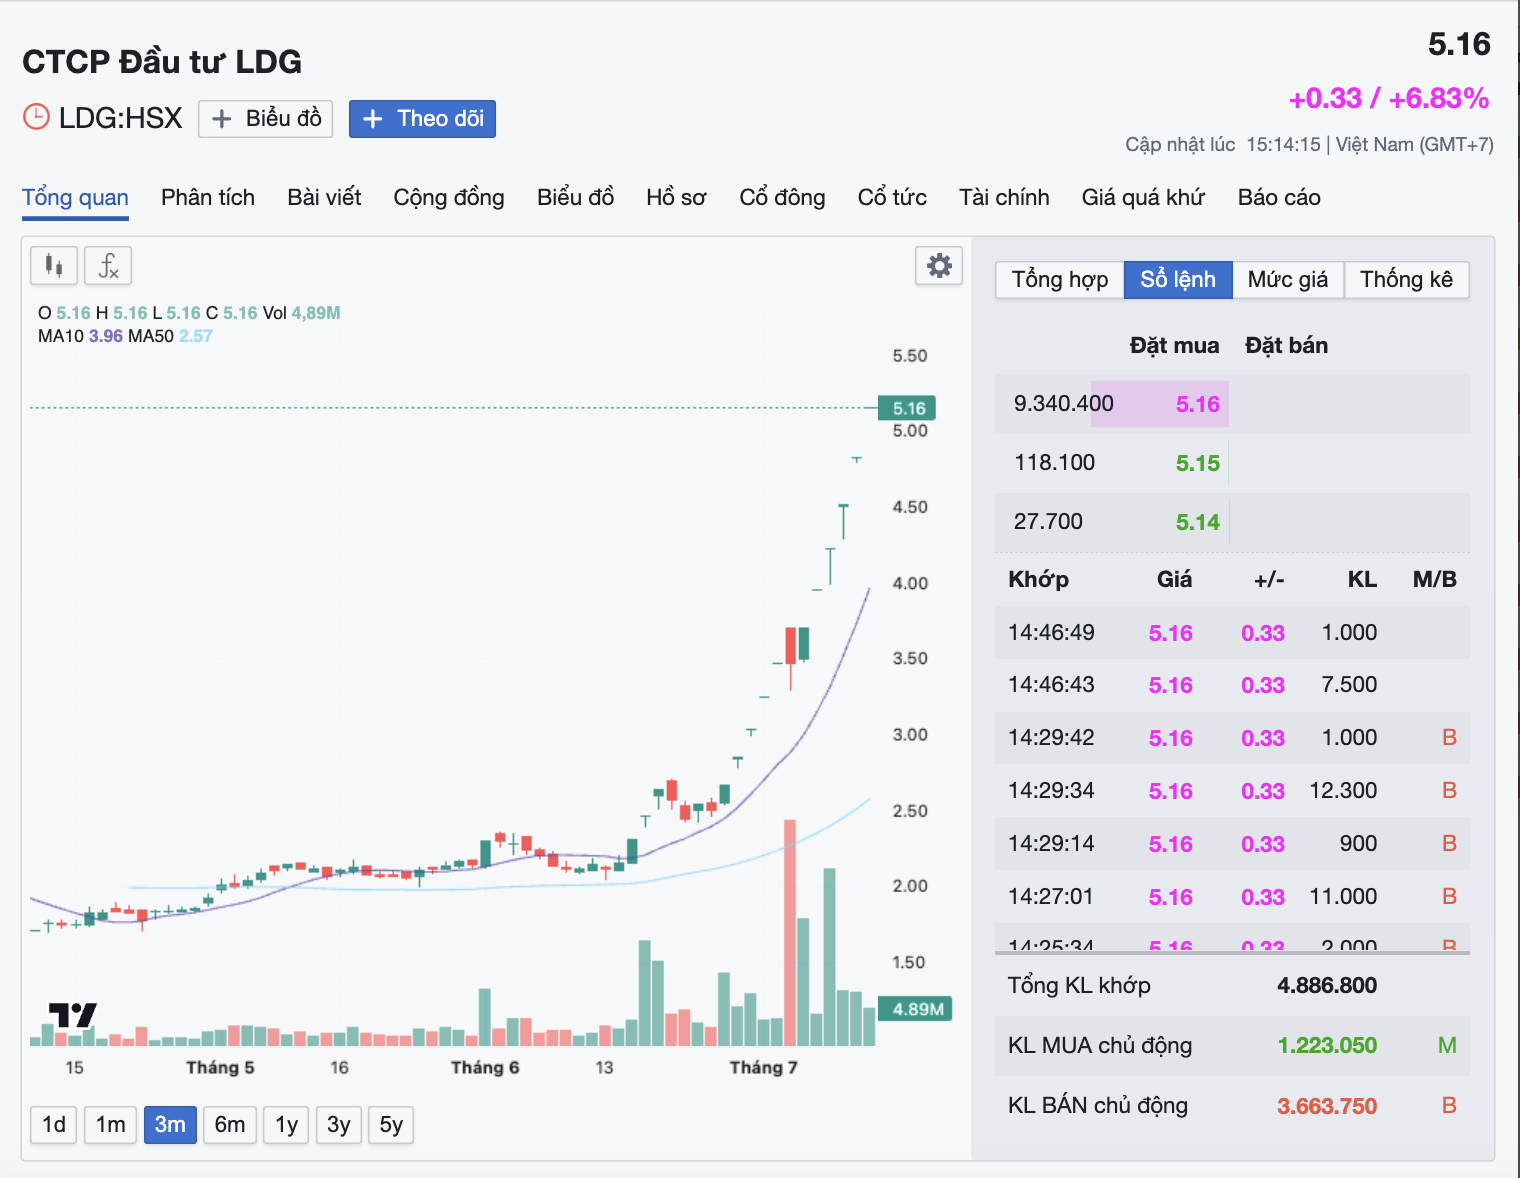Screen dimensions: 1520x1178
Task: Open the Biểu đồ navigation tab
Action: point(575,198)
